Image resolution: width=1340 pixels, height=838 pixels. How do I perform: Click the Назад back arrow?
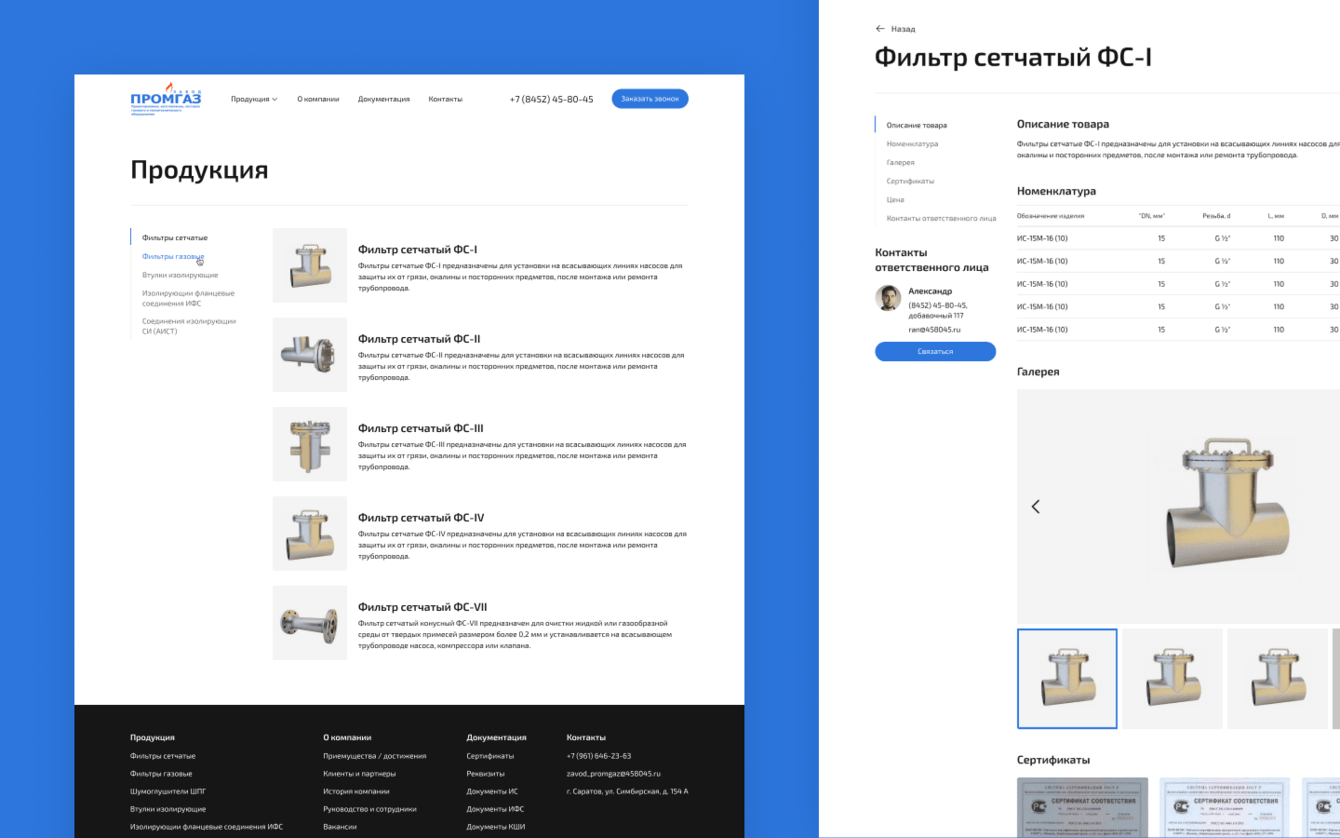coord(881,28)
